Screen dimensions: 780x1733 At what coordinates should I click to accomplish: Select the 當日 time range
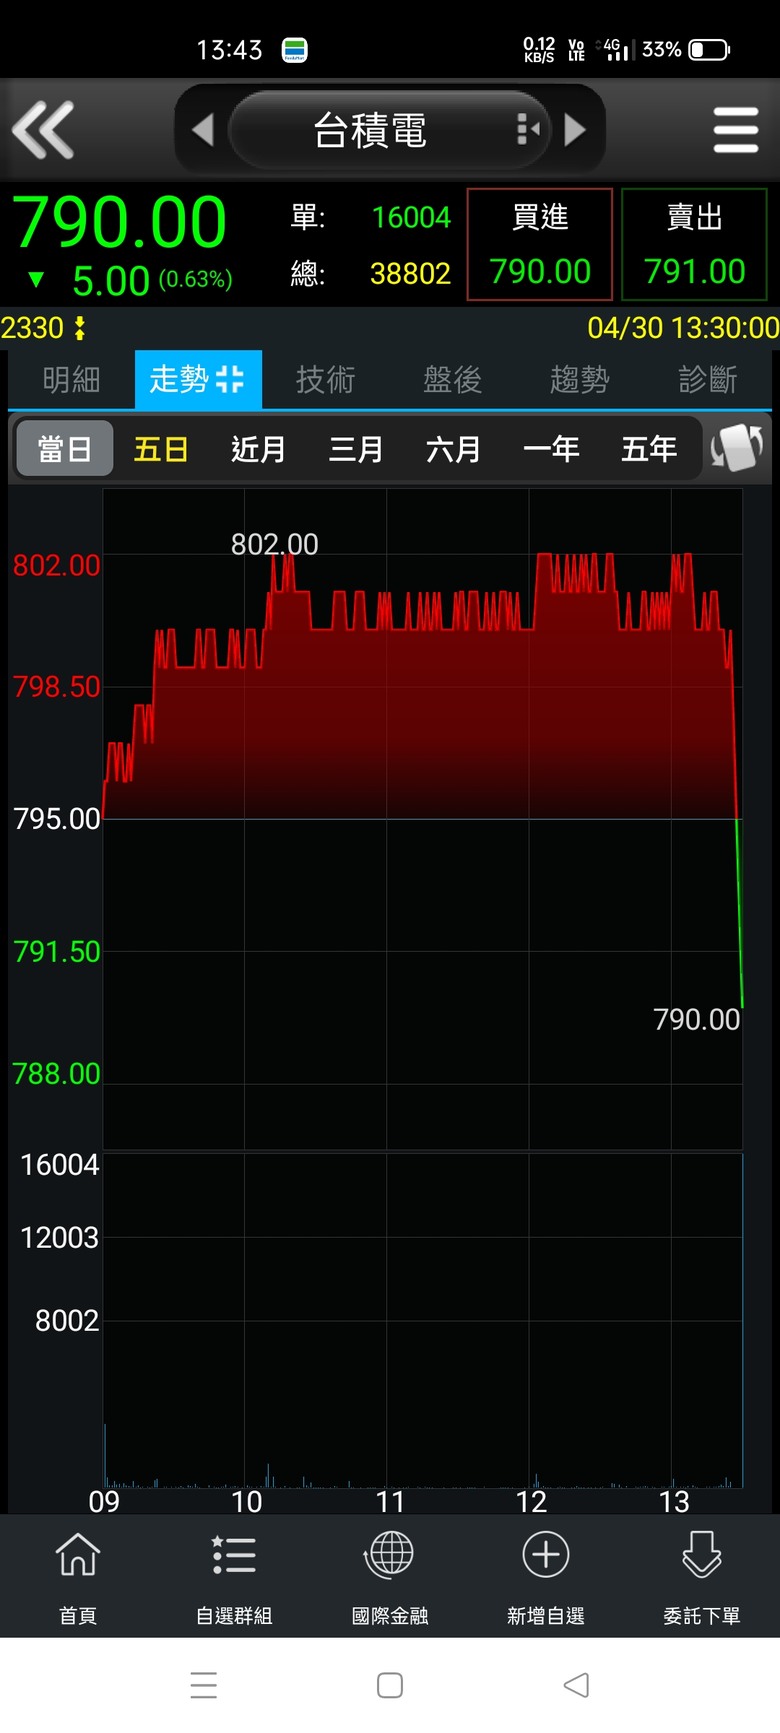[x=65, y=449]
